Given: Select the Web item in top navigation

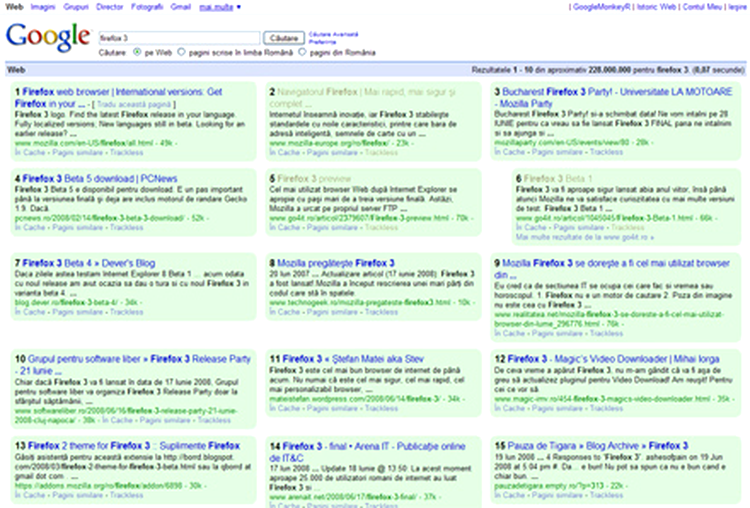Looking at the screenshot, I should click(x=14, y=7).
